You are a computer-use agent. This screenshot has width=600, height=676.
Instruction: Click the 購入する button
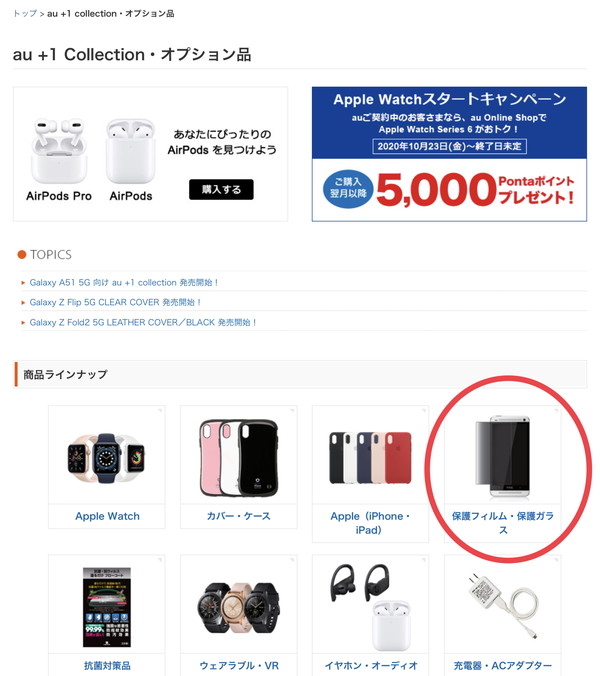click(x=221, y=189)
